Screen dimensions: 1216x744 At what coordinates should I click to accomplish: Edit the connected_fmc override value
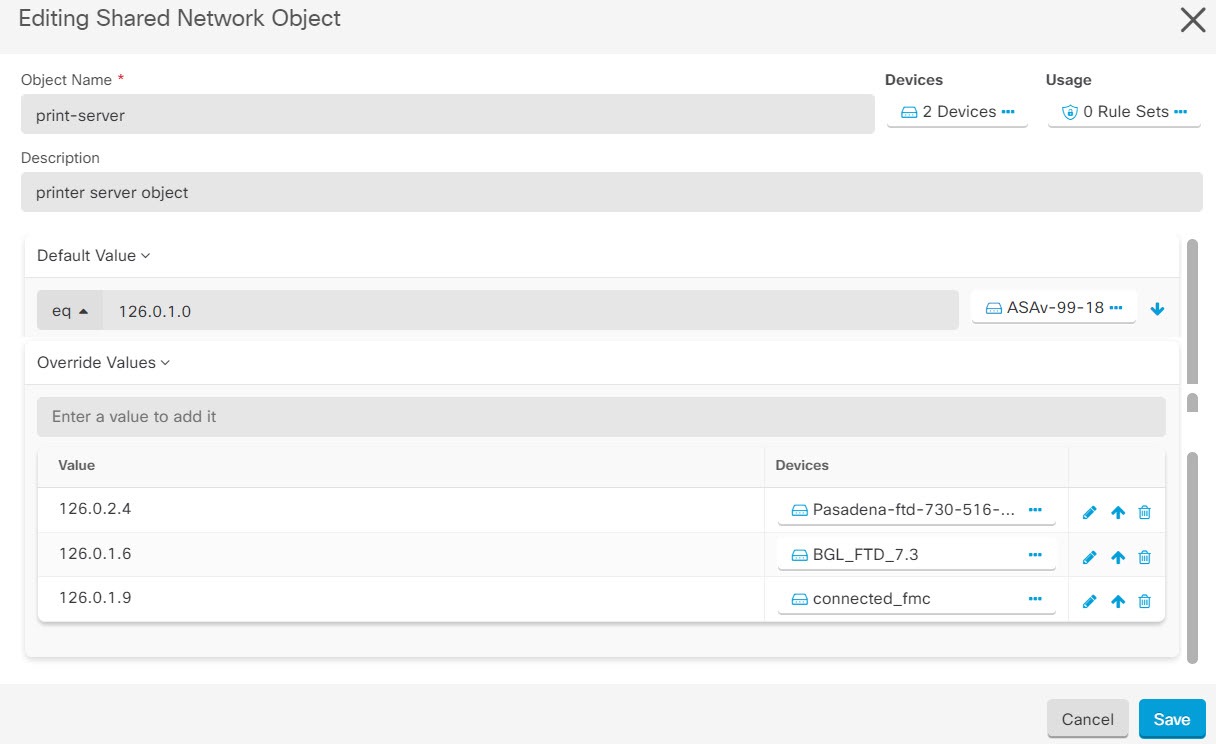click(1089, 600)
